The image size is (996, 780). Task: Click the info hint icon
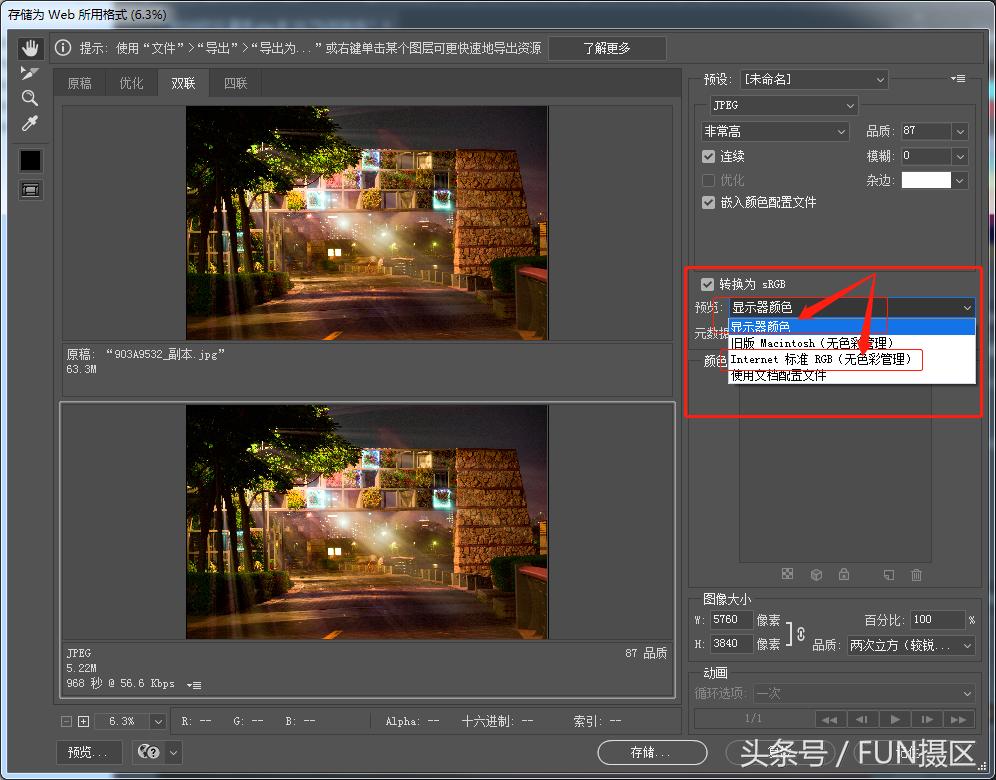click(x=63, y=48)
